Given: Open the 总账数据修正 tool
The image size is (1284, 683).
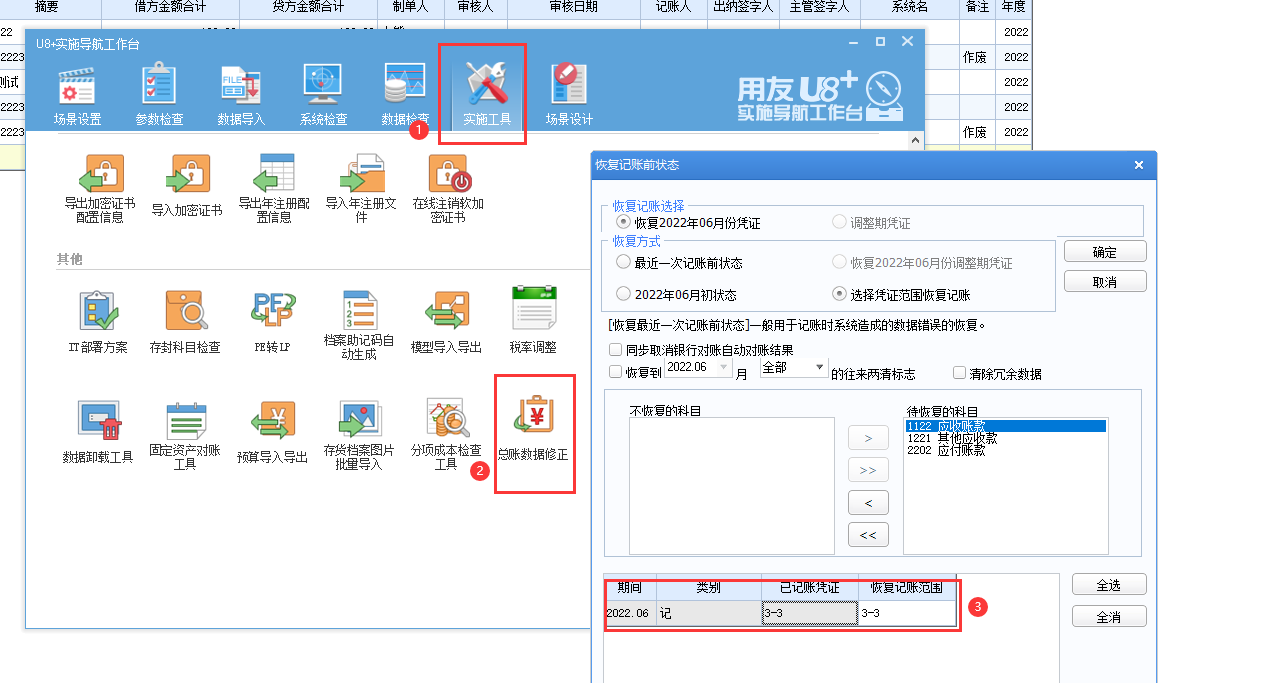Looking at the screenshot, I should point(534,421).
